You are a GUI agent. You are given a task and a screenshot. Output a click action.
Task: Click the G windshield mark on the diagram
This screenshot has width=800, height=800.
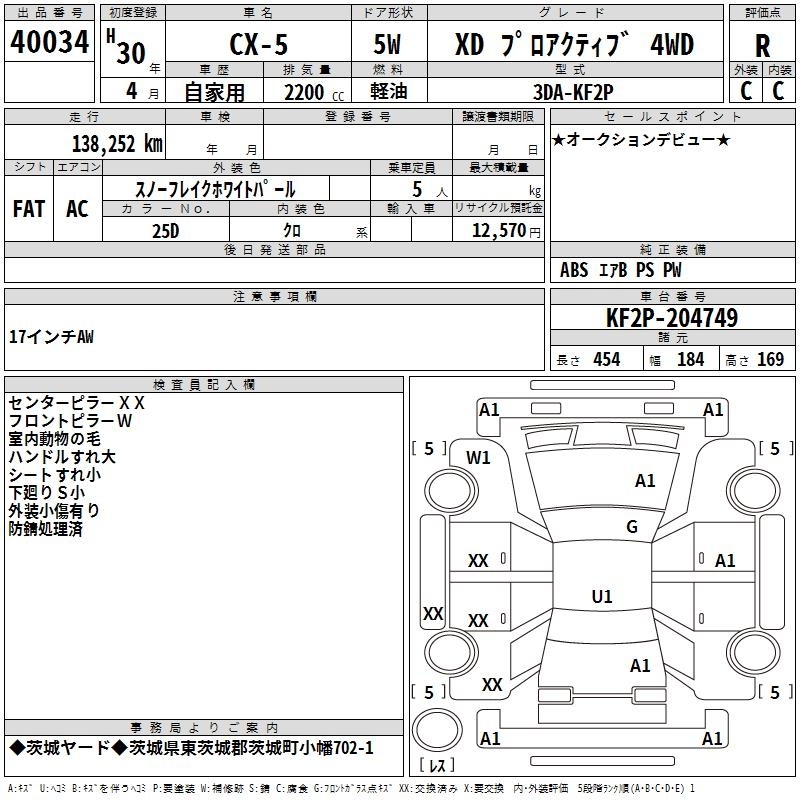pyautogui.click(x=632, y=527)
